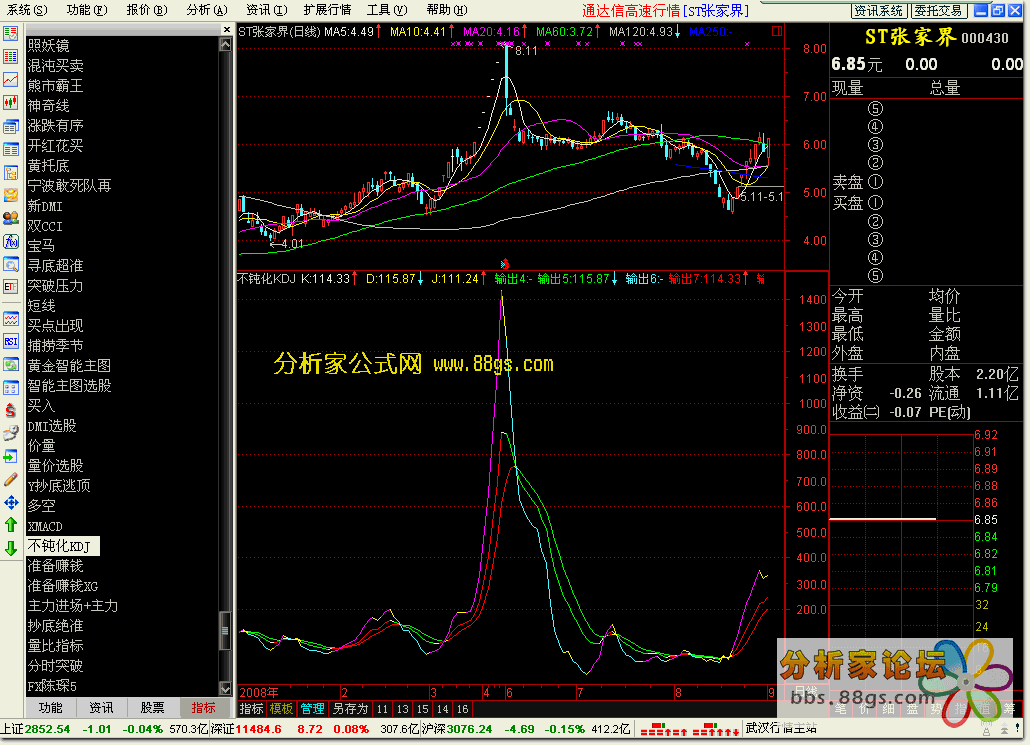Click the red dollar sign icon
Screen dimensions: 1030x745
click(x=11, y=411)
